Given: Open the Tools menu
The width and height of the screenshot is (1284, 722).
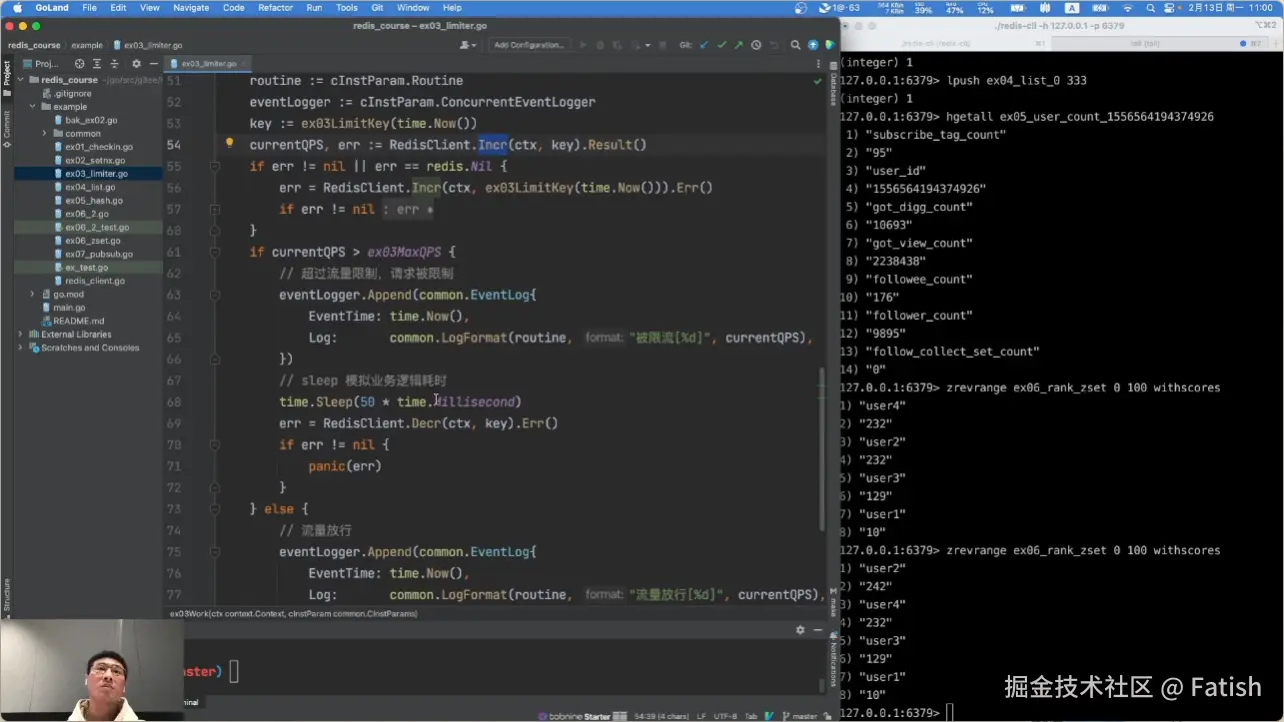Looking at the screenshot, I should 346,7.
